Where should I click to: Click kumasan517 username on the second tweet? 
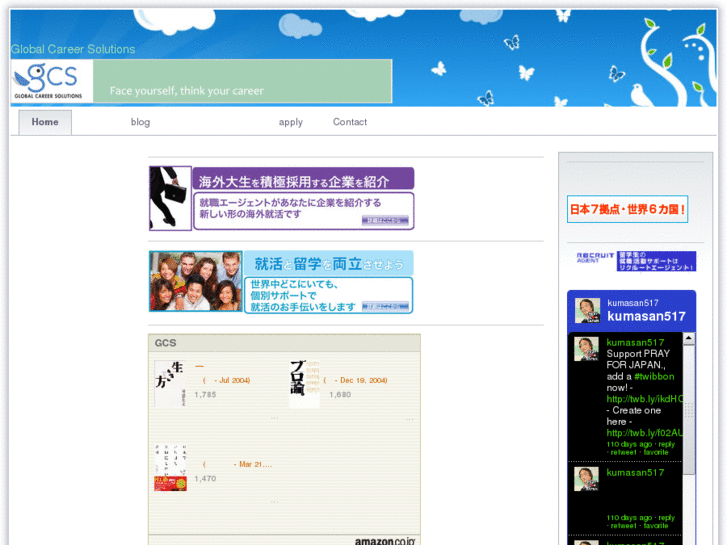tap(635, 473)
